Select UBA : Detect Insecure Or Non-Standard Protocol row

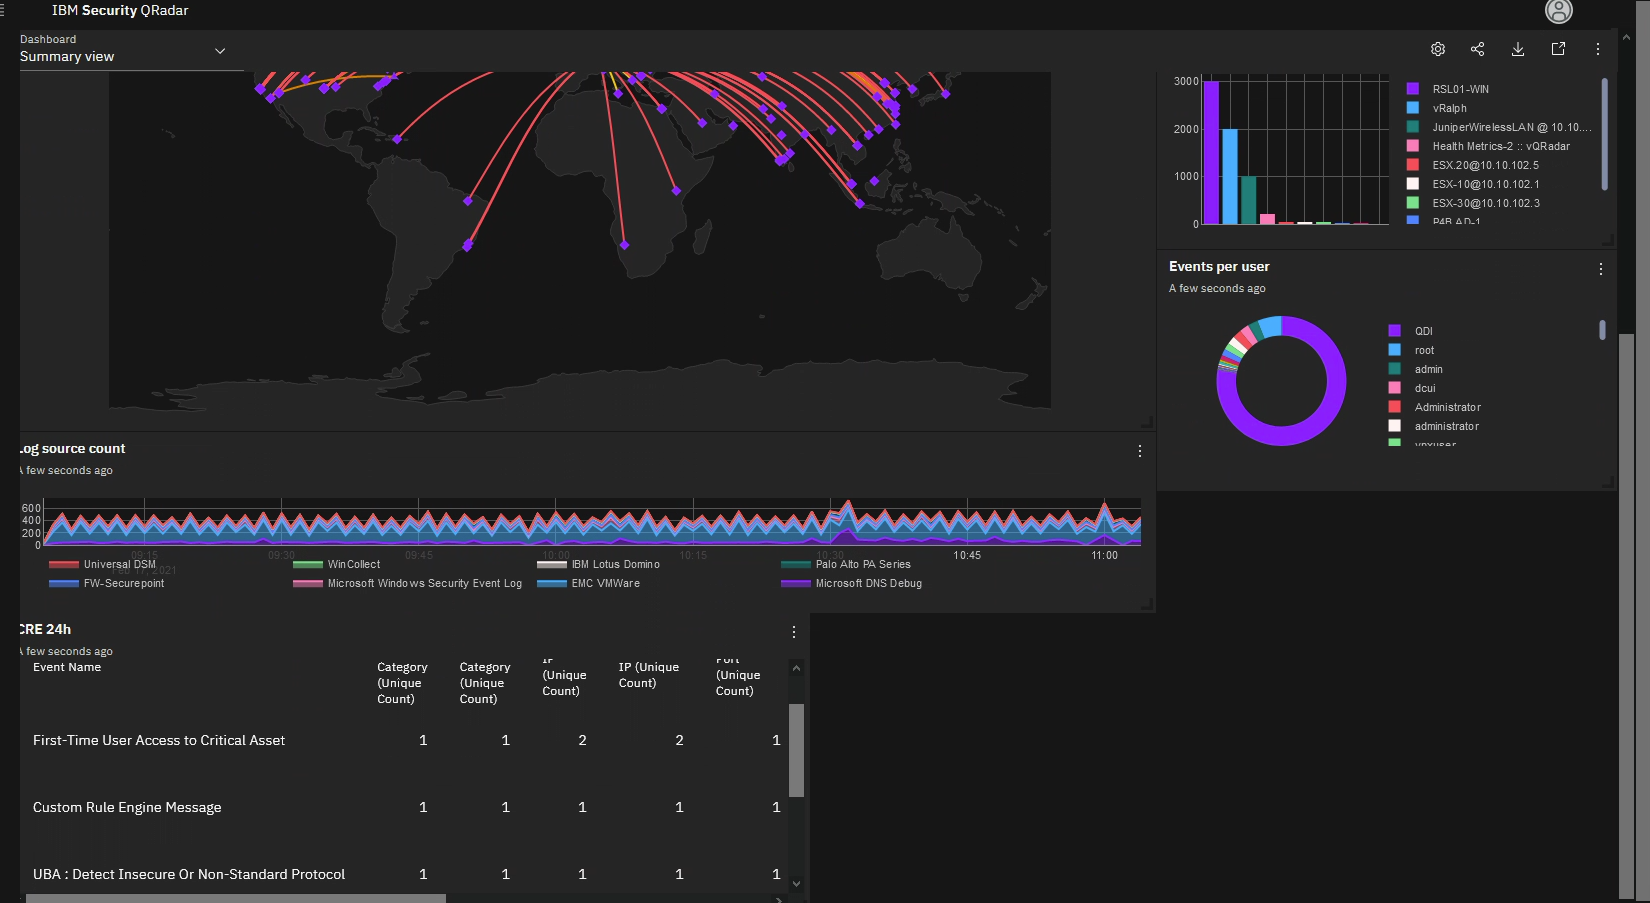(403, 874)
